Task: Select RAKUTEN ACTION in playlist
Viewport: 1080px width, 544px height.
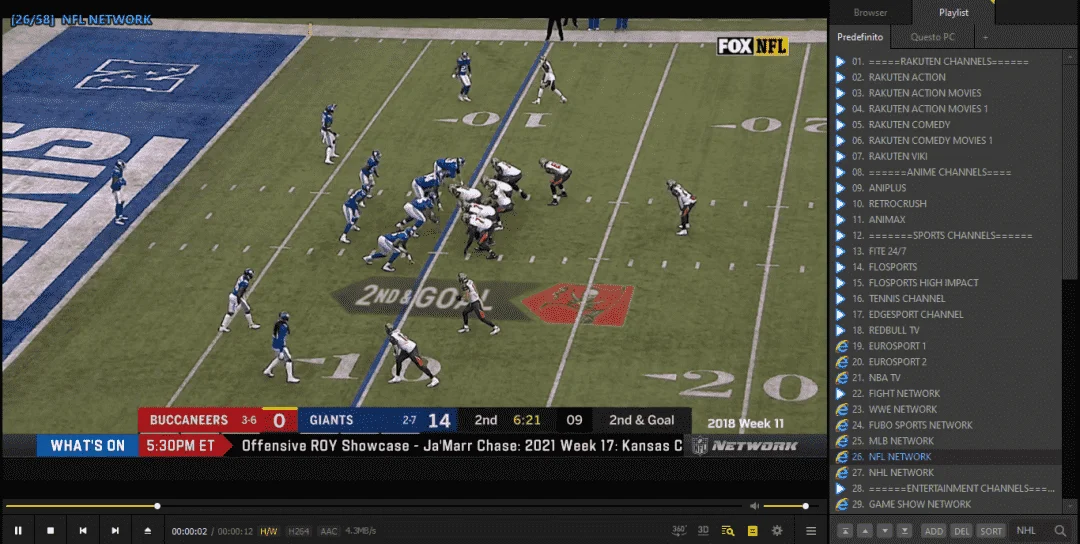Action: click(948, 77)
